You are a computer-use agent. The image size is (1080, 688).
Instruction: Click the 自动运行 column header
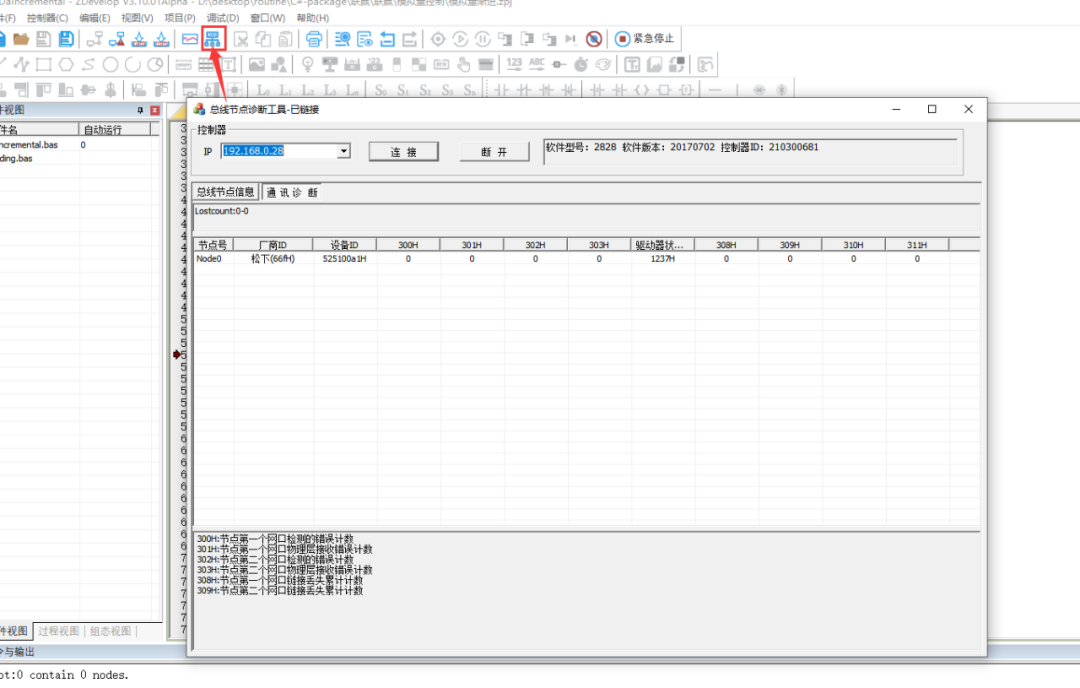tap(115, 129)
